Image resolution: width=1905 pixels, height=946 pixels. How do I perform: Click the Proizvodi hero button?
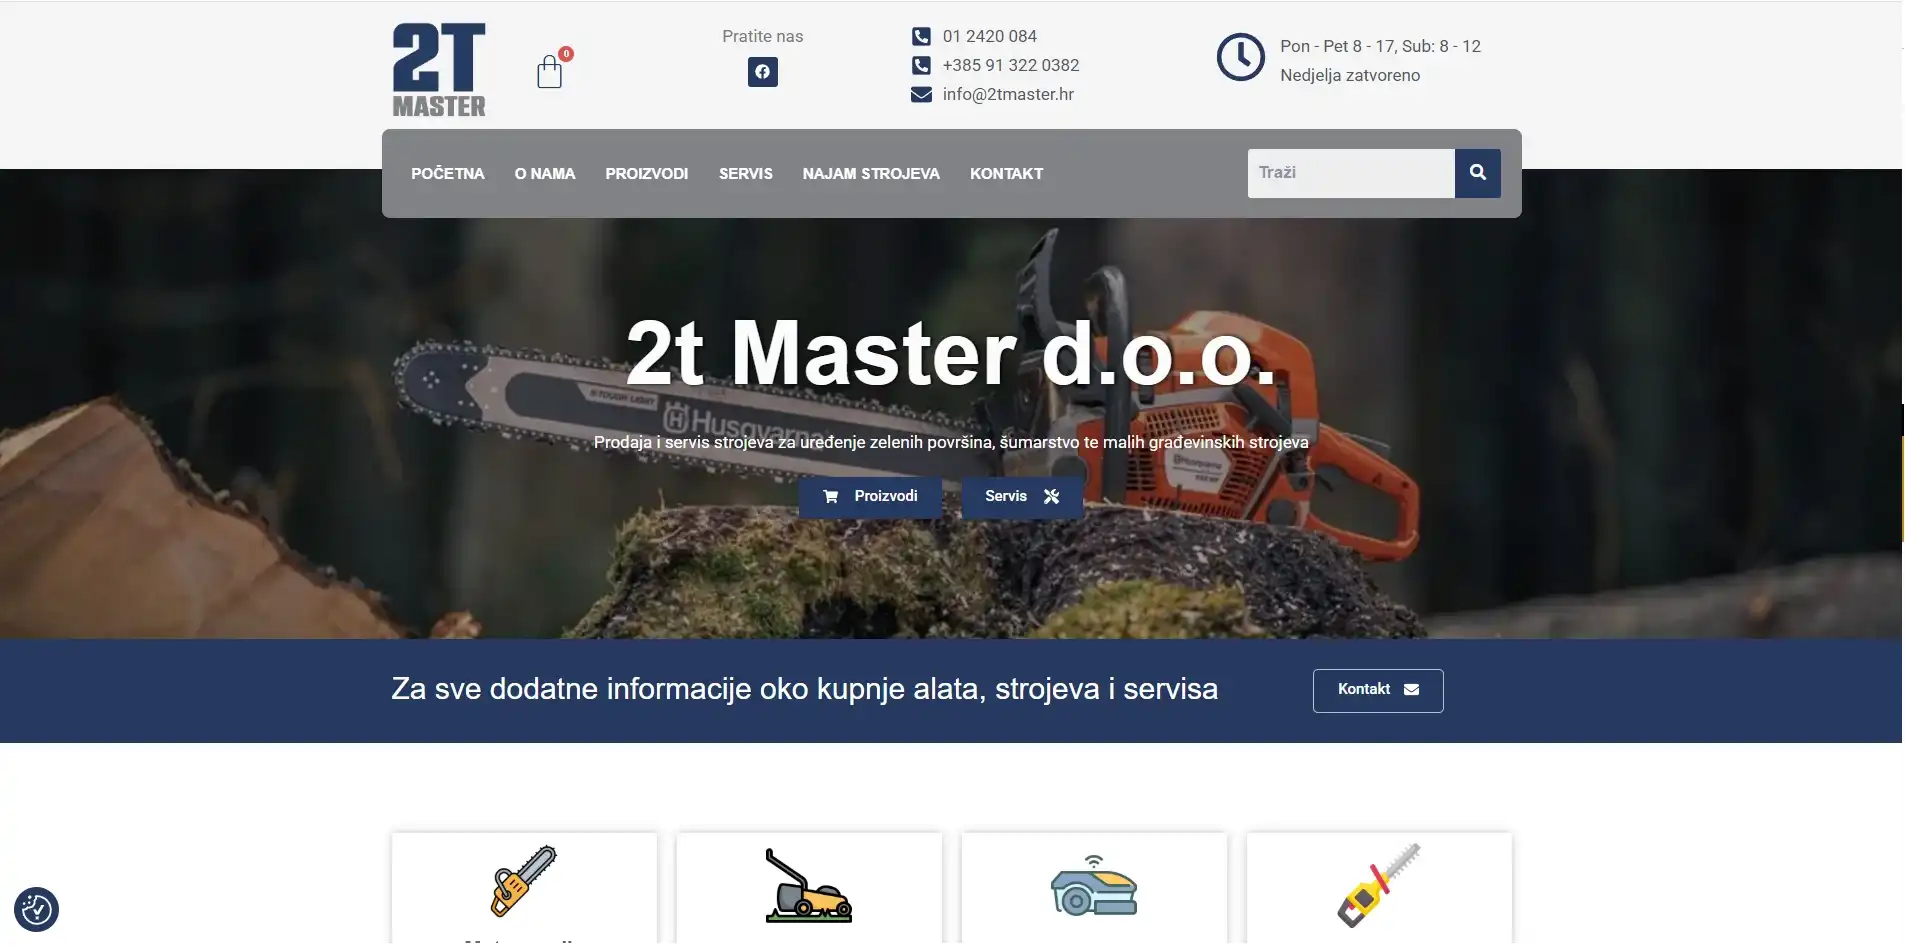click(x=871, y=496)
